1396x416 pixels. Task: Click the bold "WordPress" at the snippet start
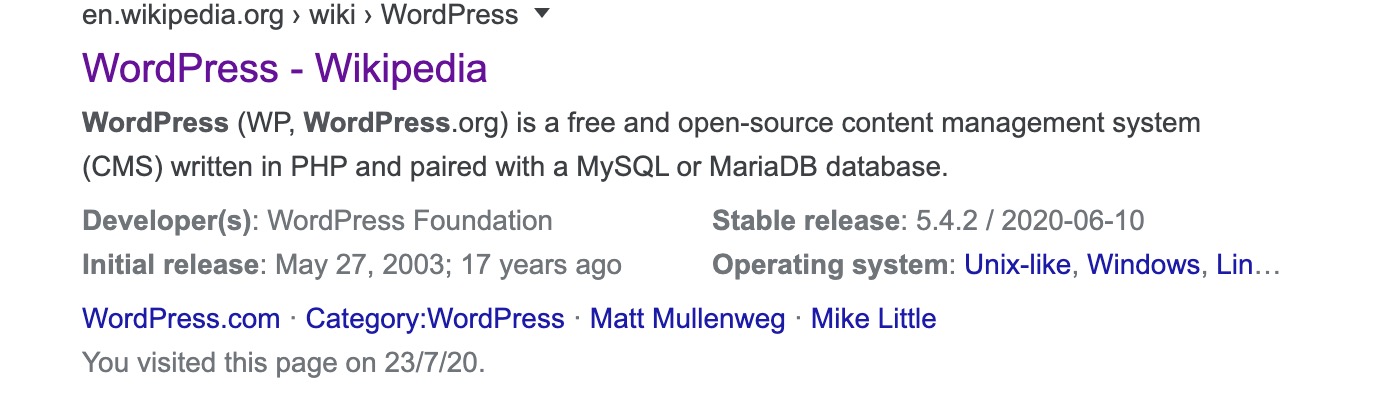tap(155, 124)
